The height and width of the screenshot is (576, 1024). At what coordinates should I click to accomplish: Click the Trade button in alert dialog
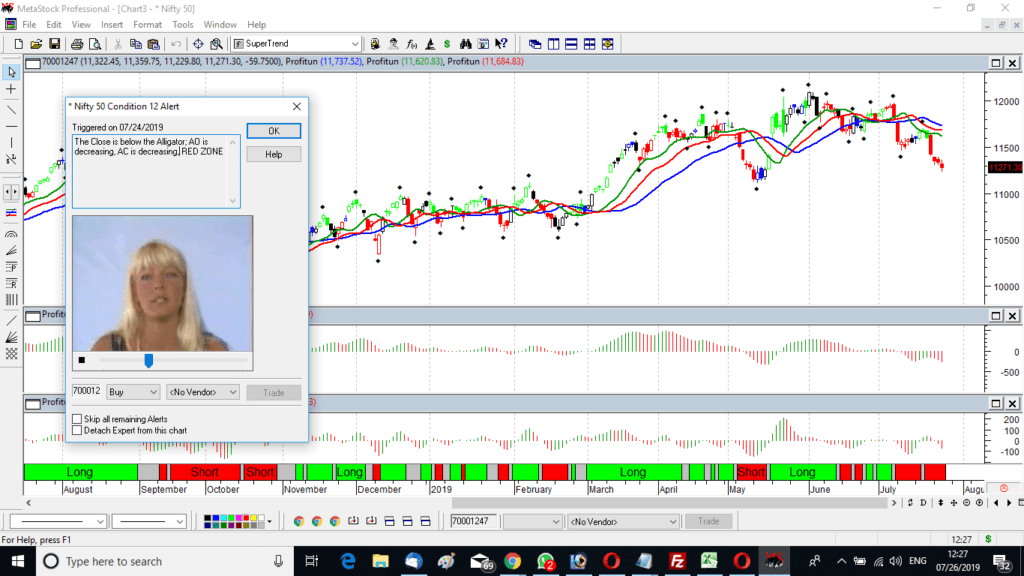click(x=274, y=392)
